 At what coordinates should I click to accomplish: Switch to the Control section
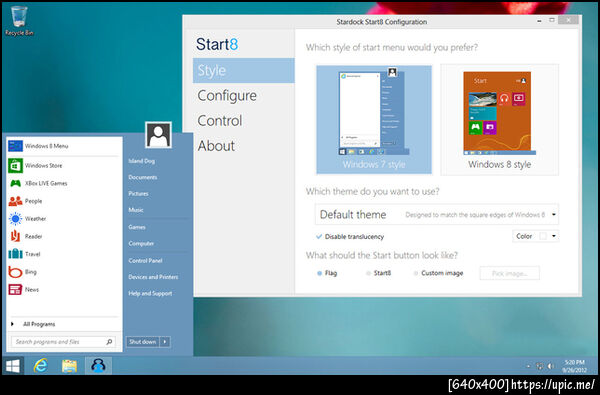coord(220,121)
